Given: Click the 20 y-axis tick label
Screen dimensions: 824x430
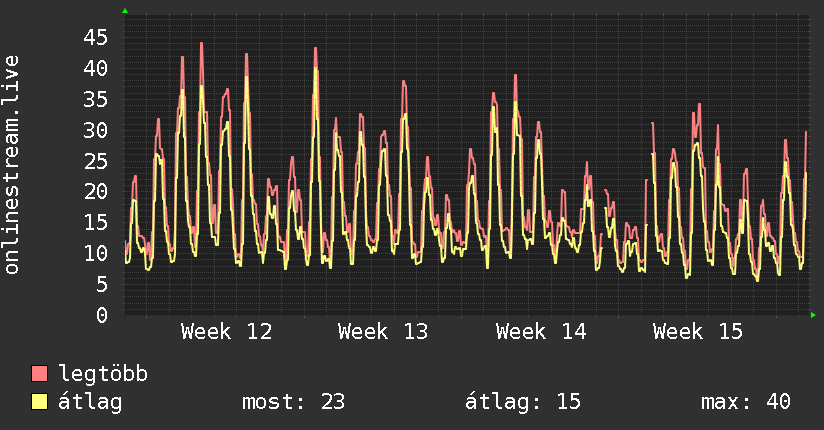Looking at the screenshot, I should 96,191.
